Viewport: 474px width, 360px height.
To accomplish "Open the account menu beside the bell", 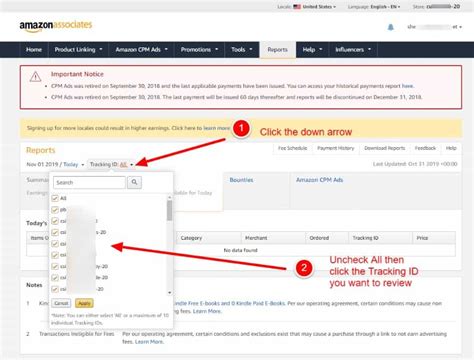I will click(x=434, y=27).
